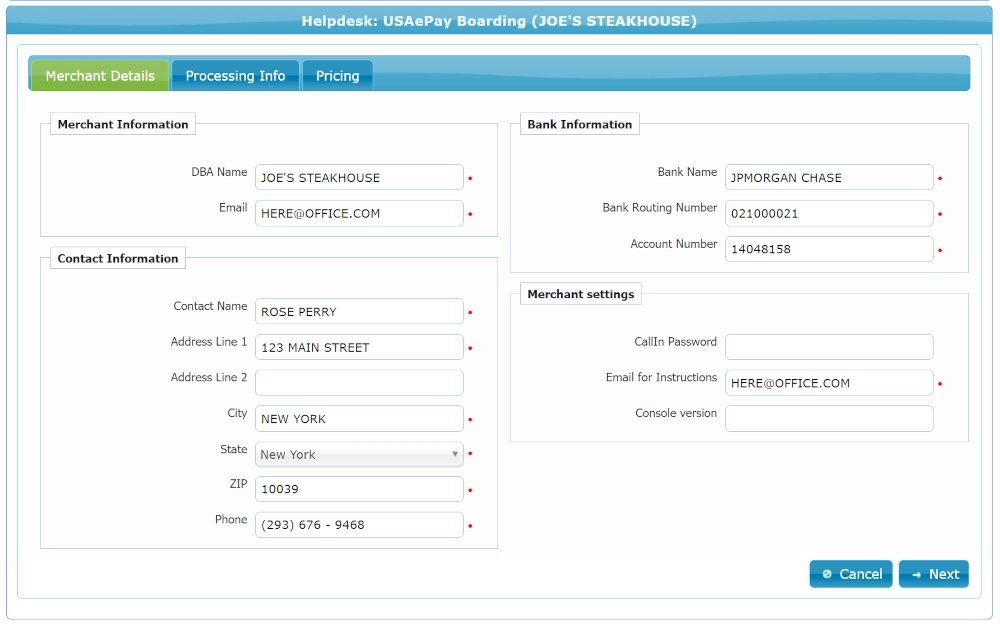This screenshot has height=625, width=1000.
Task: Open the Pricing tab
Action: click(x=337, y=76)
